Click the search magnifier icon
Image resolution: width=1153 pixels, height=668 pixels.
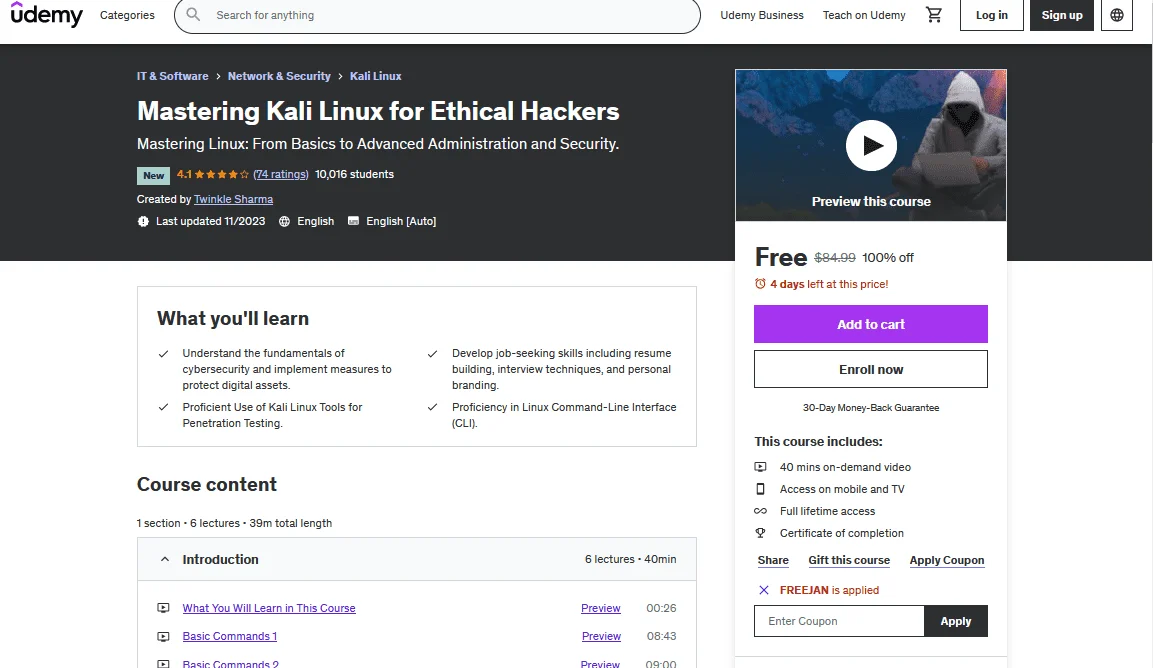pyautogui.click(x=193, y=15)
